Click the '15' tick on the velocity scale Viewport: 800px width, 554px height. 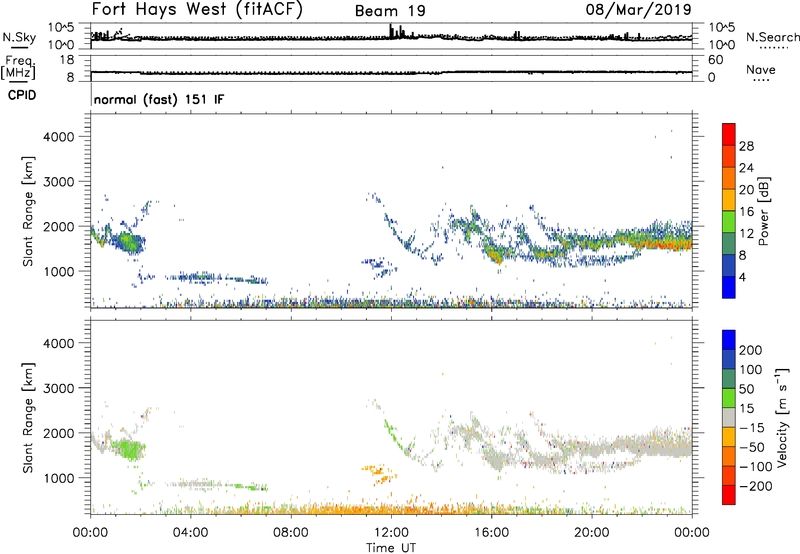(746, 408)
